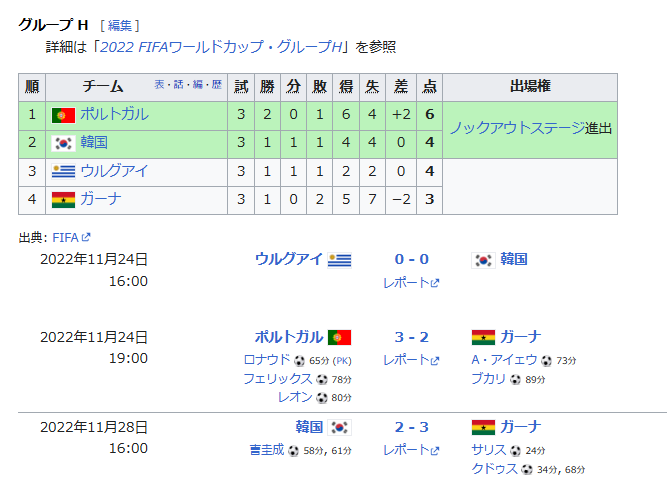Click the goal ball icon next to サリス
Screen dimensions: 667x484
point(514,450)
